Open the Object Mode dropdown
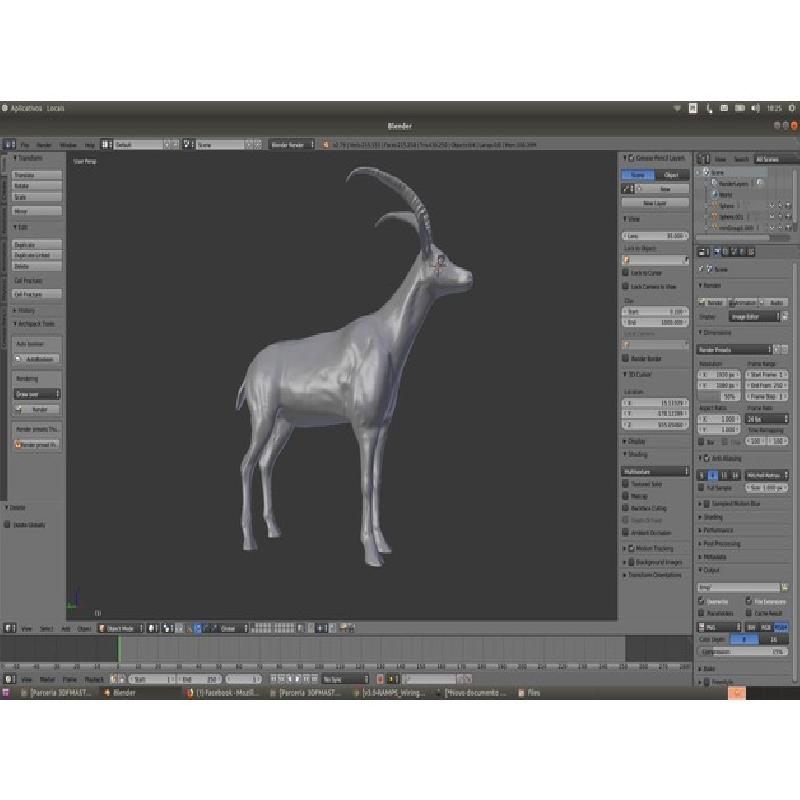Screen dimensions: 800x800 [x=120, y=628]
